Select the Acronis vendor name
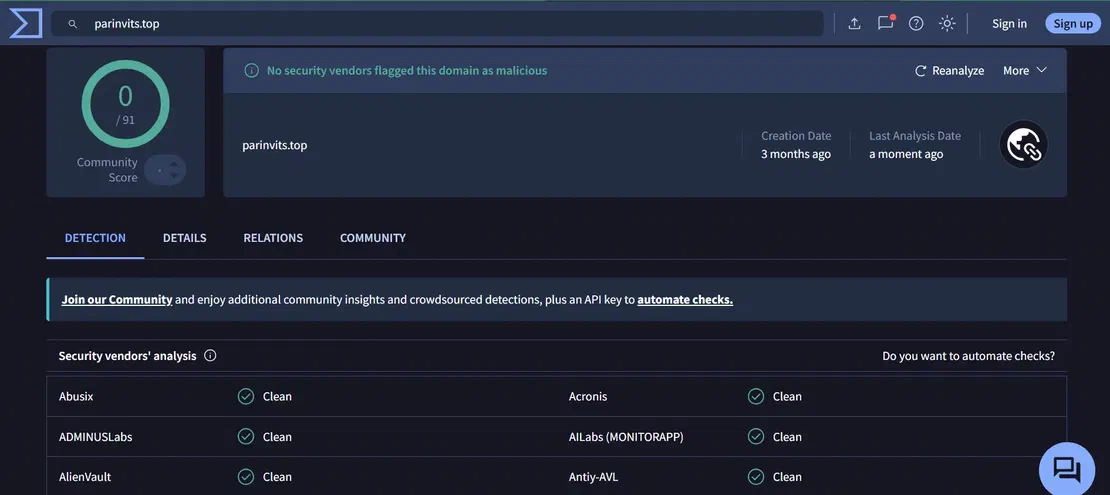This screenshot has height=495, width=1110. (588, 397)
